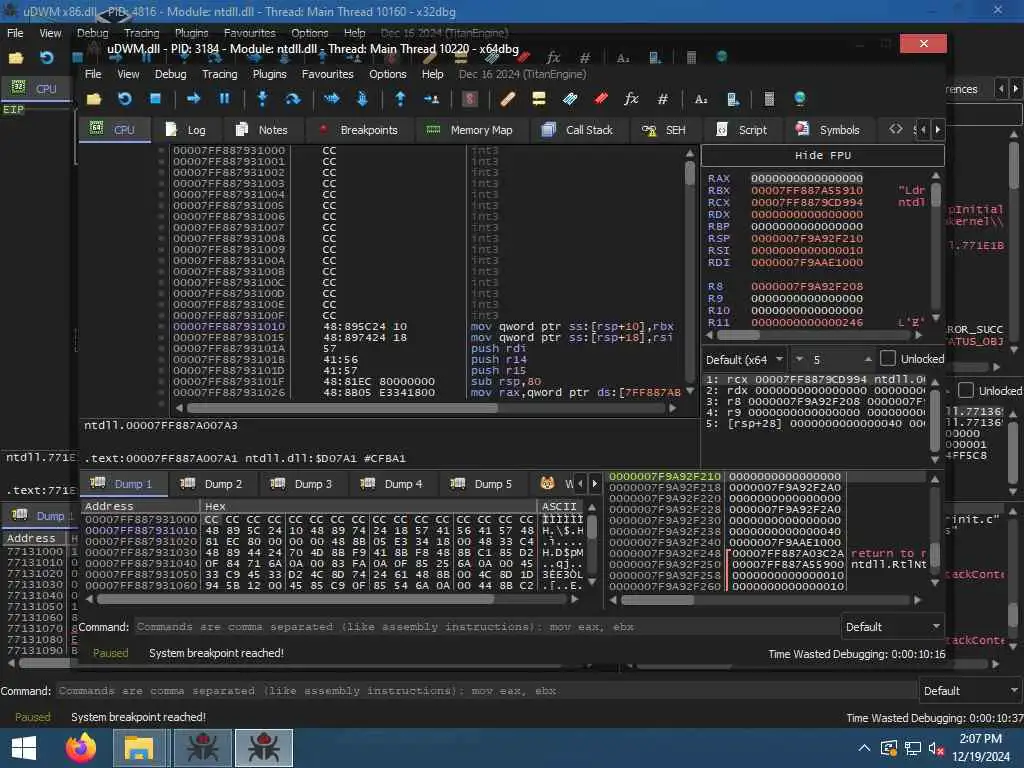Stop debugging square icon in x64dbg
Screen dimensions: 1024x768
(155, 99)
